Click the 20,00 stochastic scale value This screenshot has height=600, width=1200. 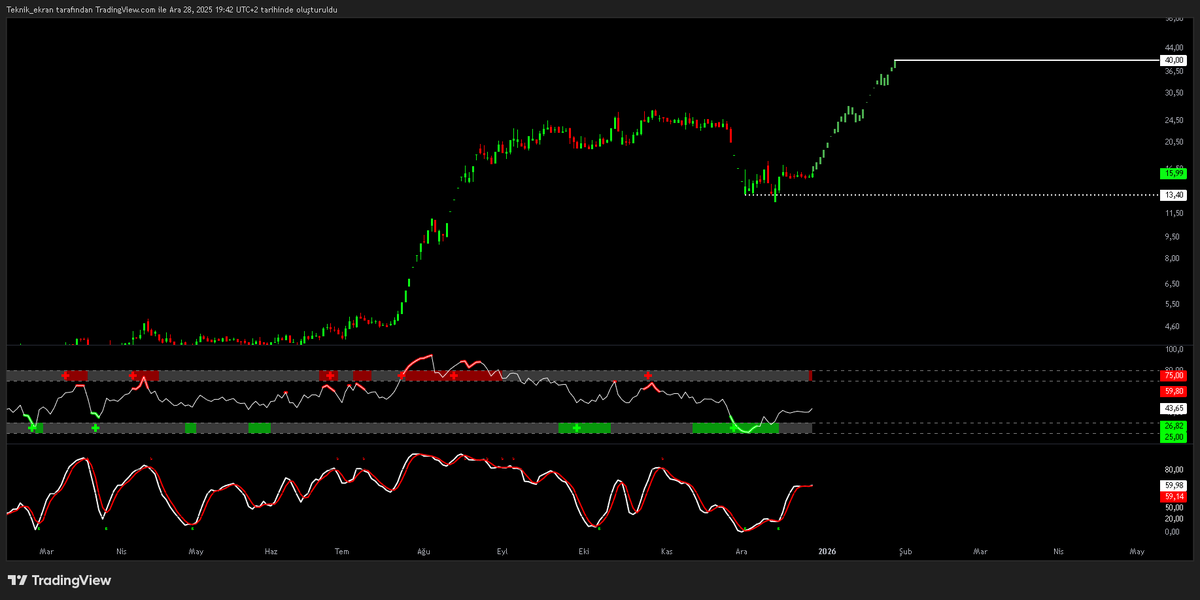(x=1173, y=519)
